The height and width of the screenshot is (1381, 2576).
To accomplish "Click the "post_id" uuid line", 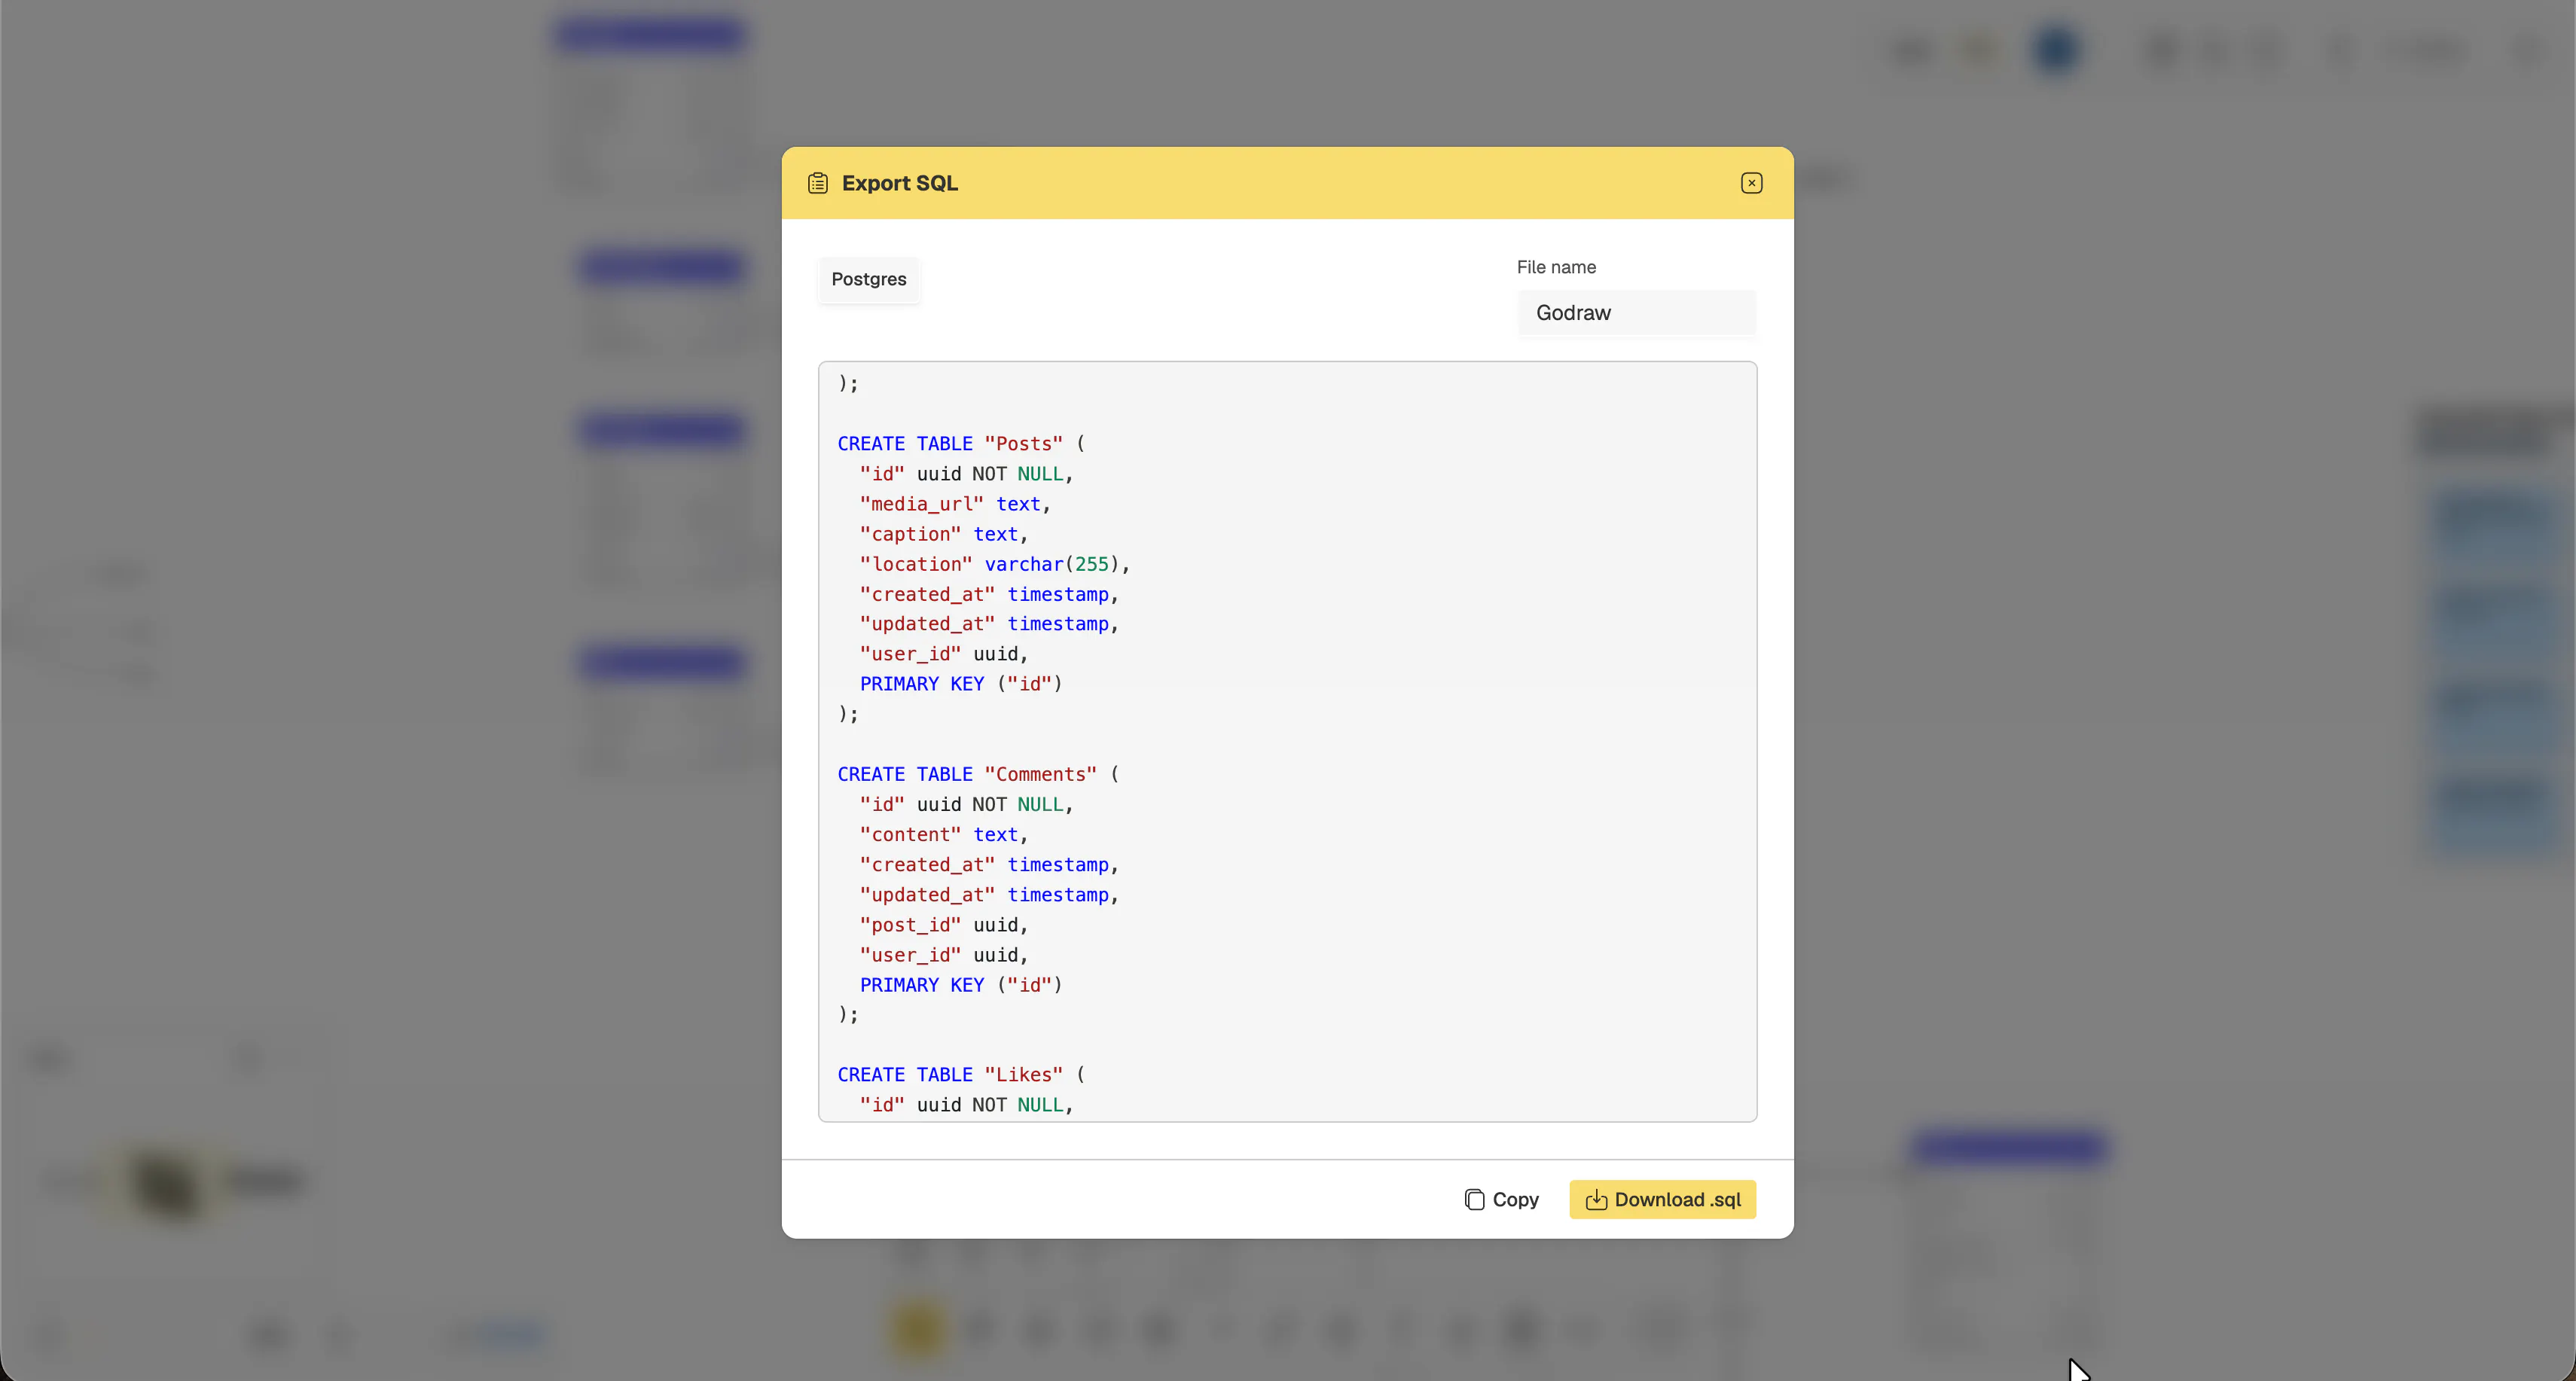I will point(944,925).
